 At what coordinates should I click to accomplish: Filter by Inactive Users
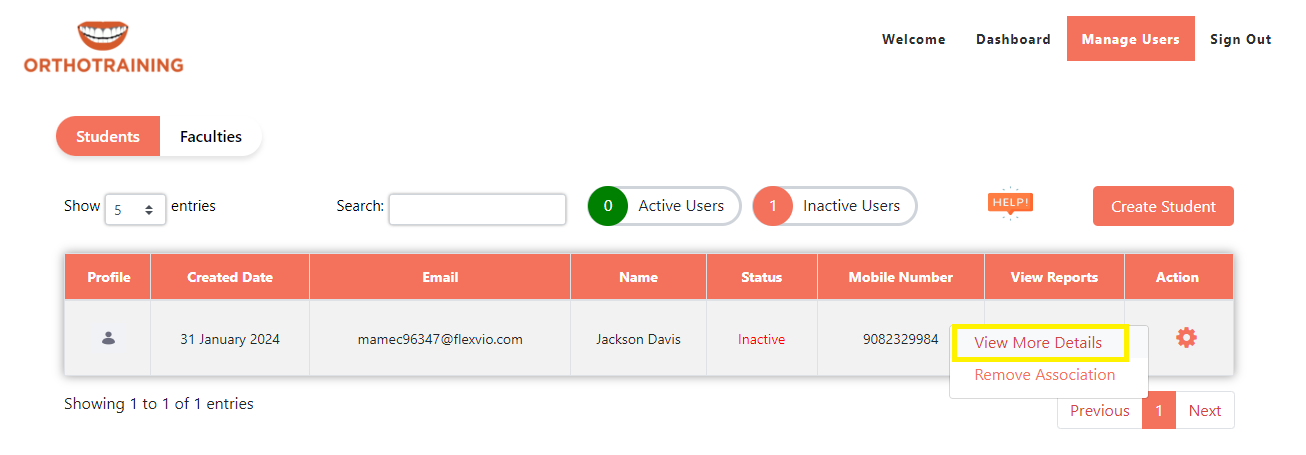point(850,206)
